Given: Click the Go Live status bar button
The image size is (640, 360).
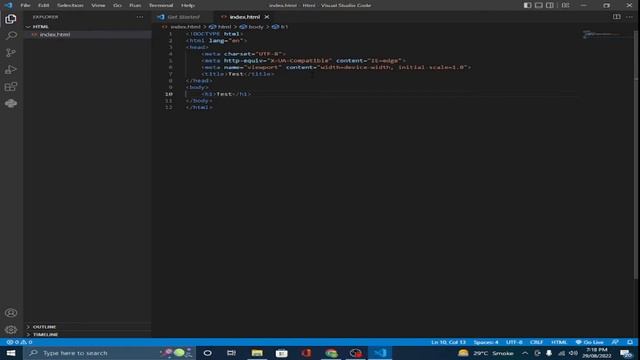Looking at the screenshot, I should 589,342.
